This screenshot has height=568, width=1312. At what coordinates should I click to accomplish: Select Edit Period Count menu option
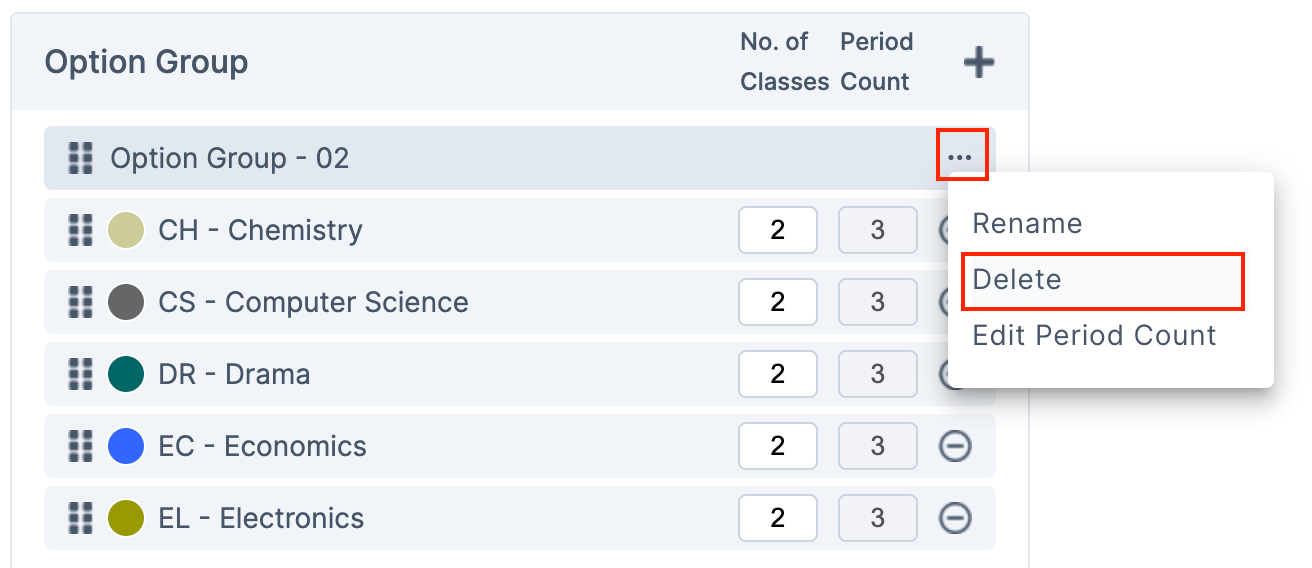click(x=1094, y=335)
